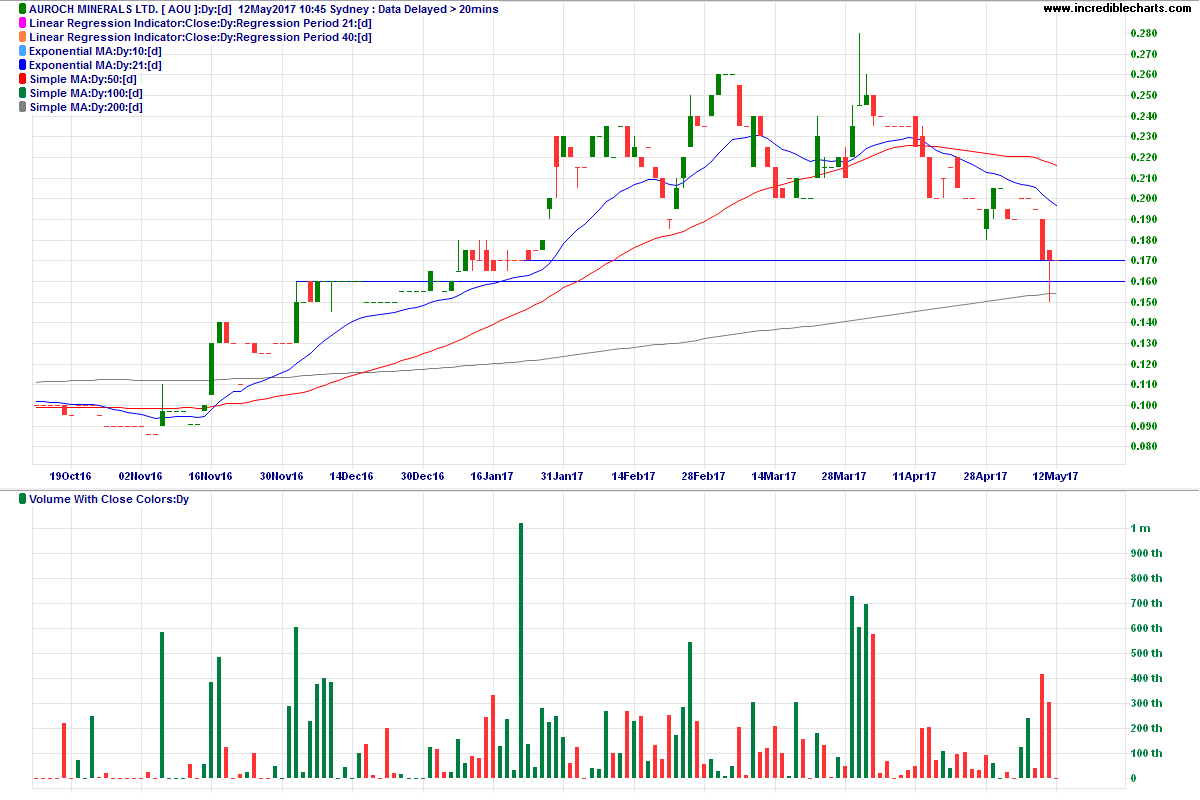
Task: Click the 28Apr17 date label
Action: point(984,476)
